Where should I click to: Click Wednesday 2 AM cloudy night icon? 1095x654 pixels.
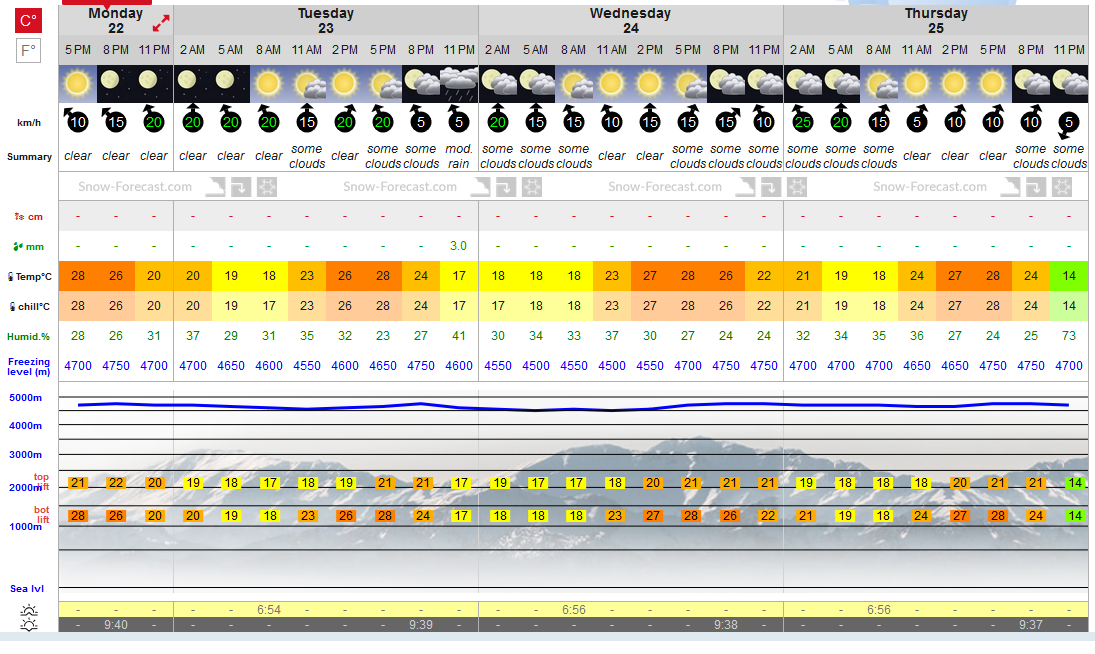498,84
